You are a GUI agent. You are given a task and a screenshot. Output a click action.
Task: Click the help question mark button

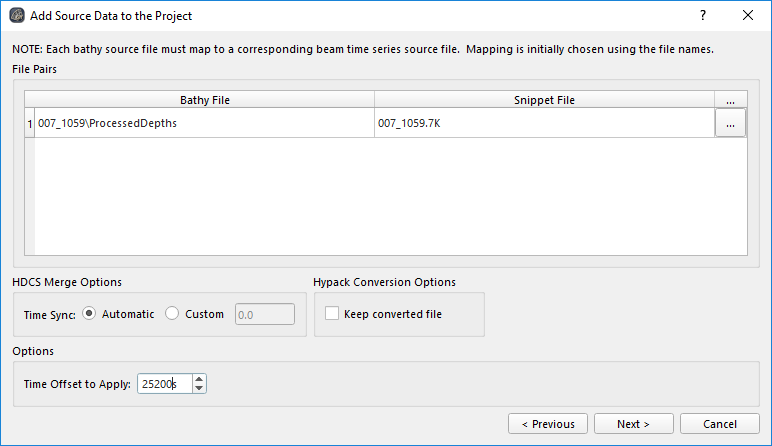[703, 16]
